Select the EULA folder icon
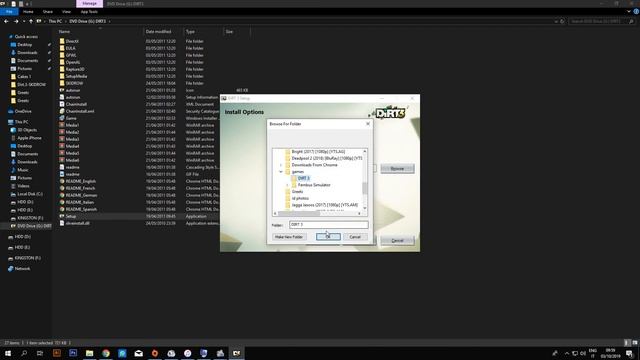 click(62, 48)
